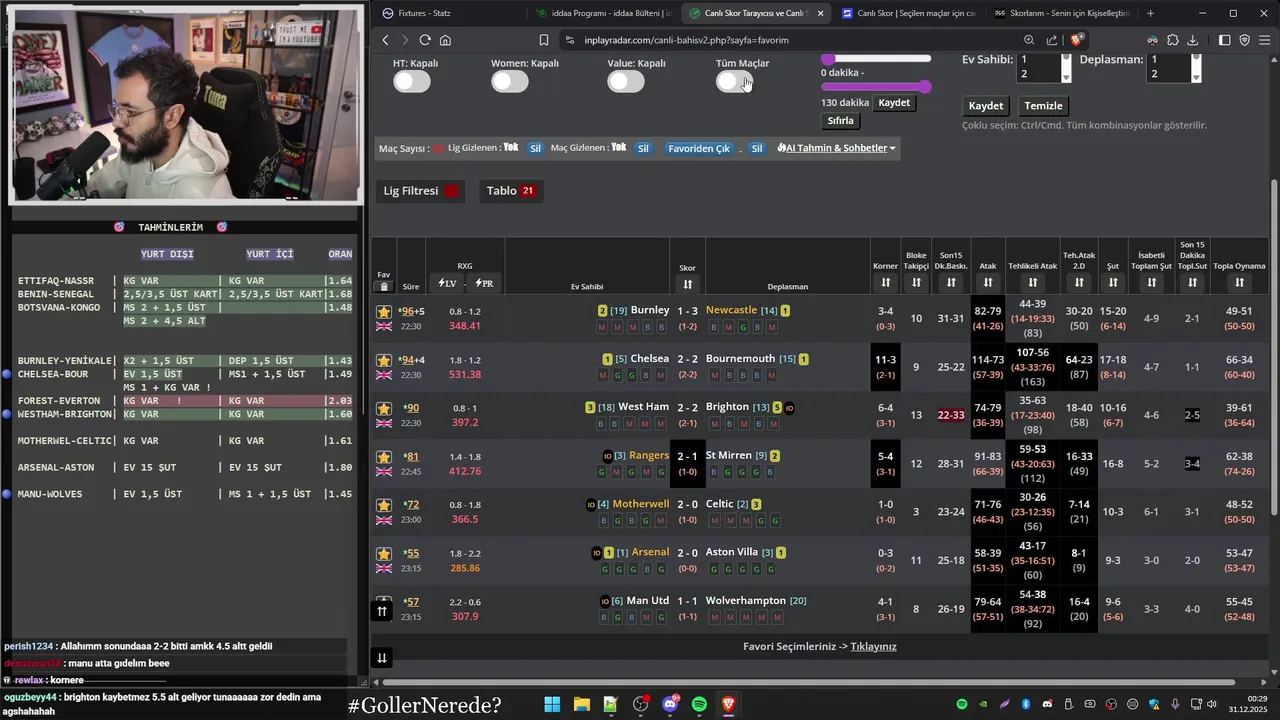Open the Ev Sahibi multi-select list
The image size is (1280, 720).
pyautogui.click(x=1044, y=67)
